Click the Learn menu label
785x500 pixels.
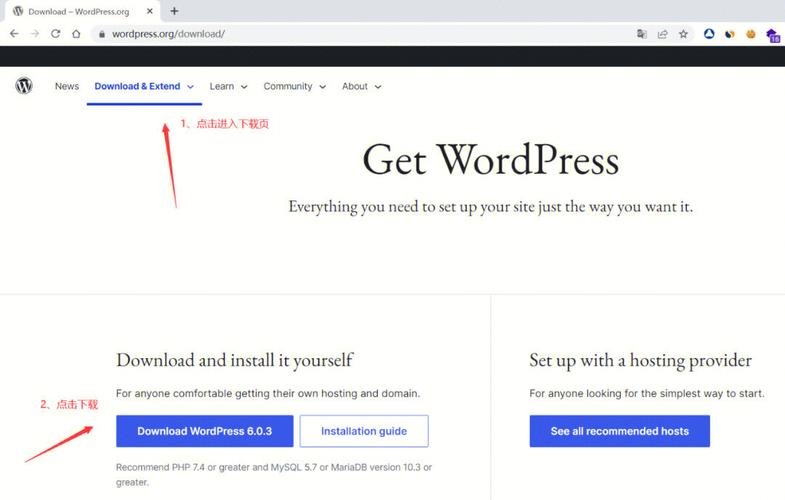coord(222,86)
